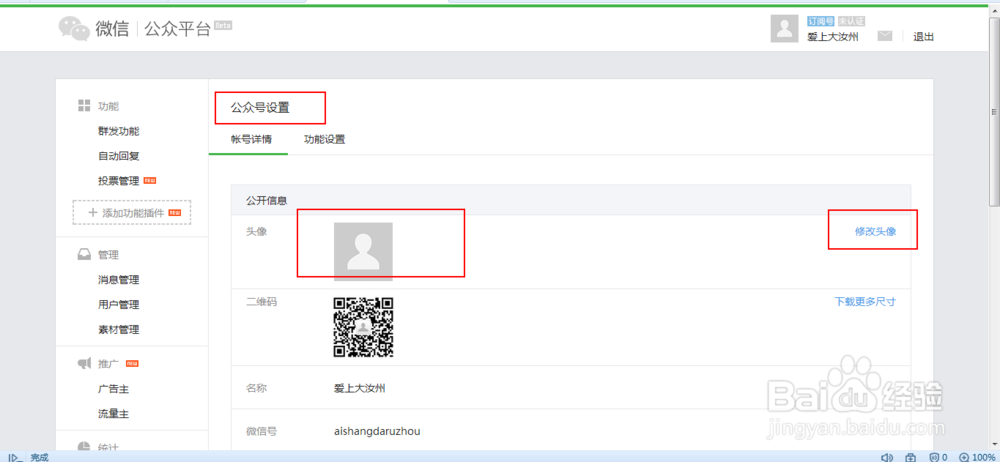Open the mail envelope notifications icon
This screenshot has height=462, width=1000.
tap(885, 36)
